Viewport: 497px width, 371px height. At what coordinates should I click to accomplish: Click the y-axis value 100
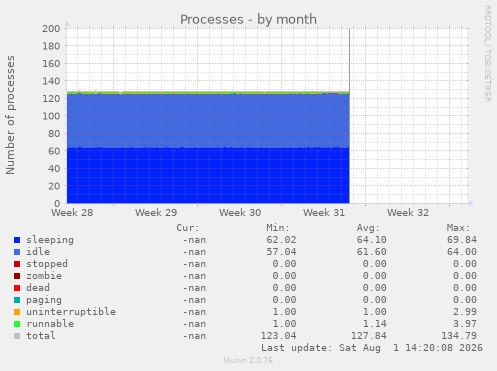click(51, 116)
